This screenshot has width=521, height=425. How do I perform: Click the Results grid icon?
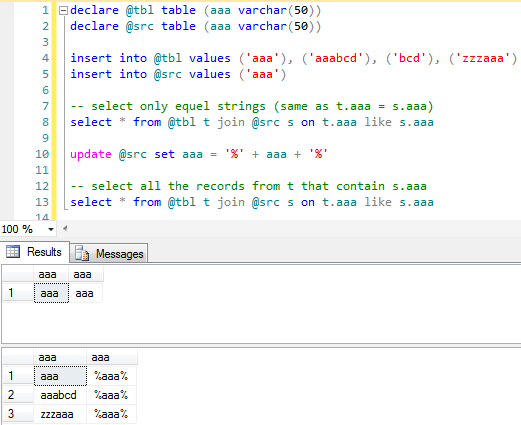point(13,252)
